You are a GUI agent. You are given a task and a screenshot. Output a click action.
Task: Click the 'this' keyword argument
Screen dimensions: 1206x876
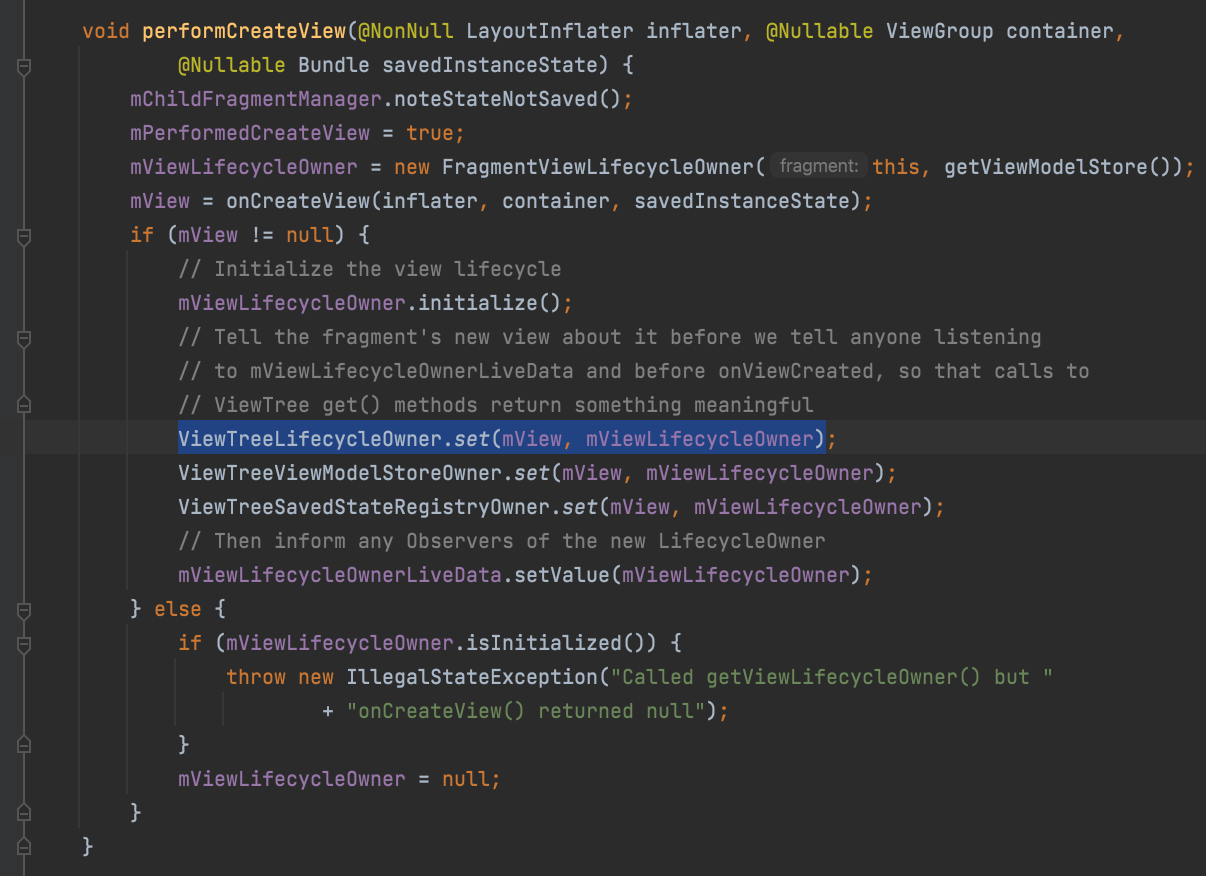coord(896,167)
